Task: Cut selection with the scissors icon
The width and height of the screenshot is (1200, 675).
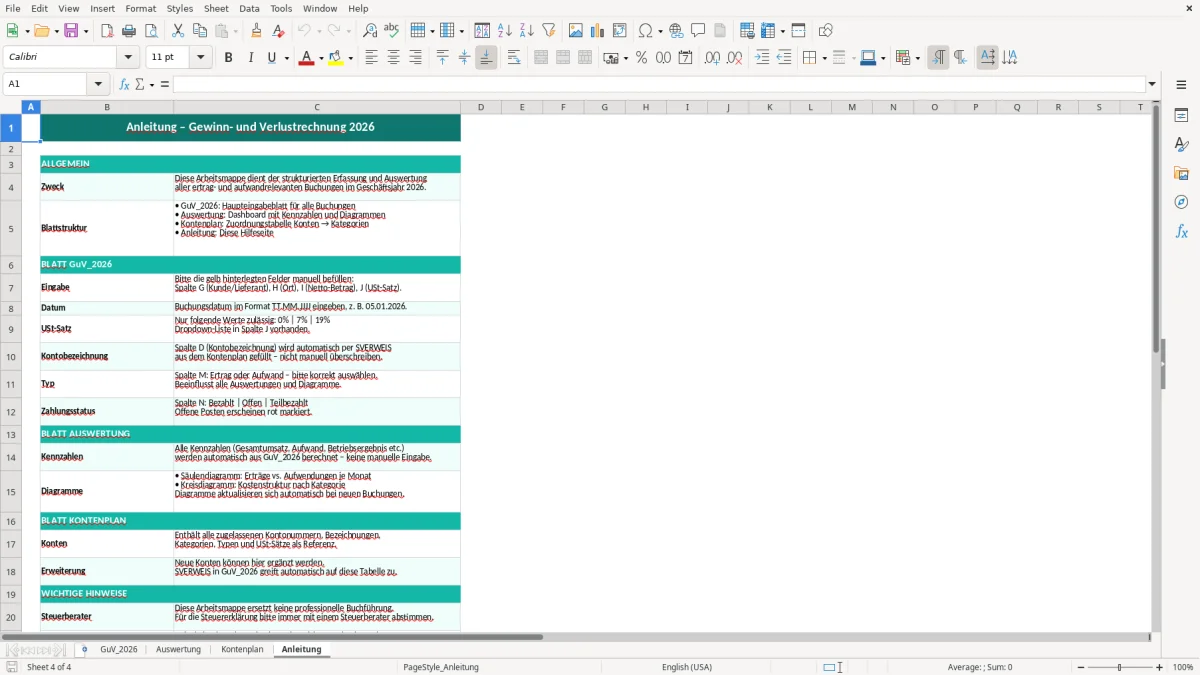Action: 177,31
